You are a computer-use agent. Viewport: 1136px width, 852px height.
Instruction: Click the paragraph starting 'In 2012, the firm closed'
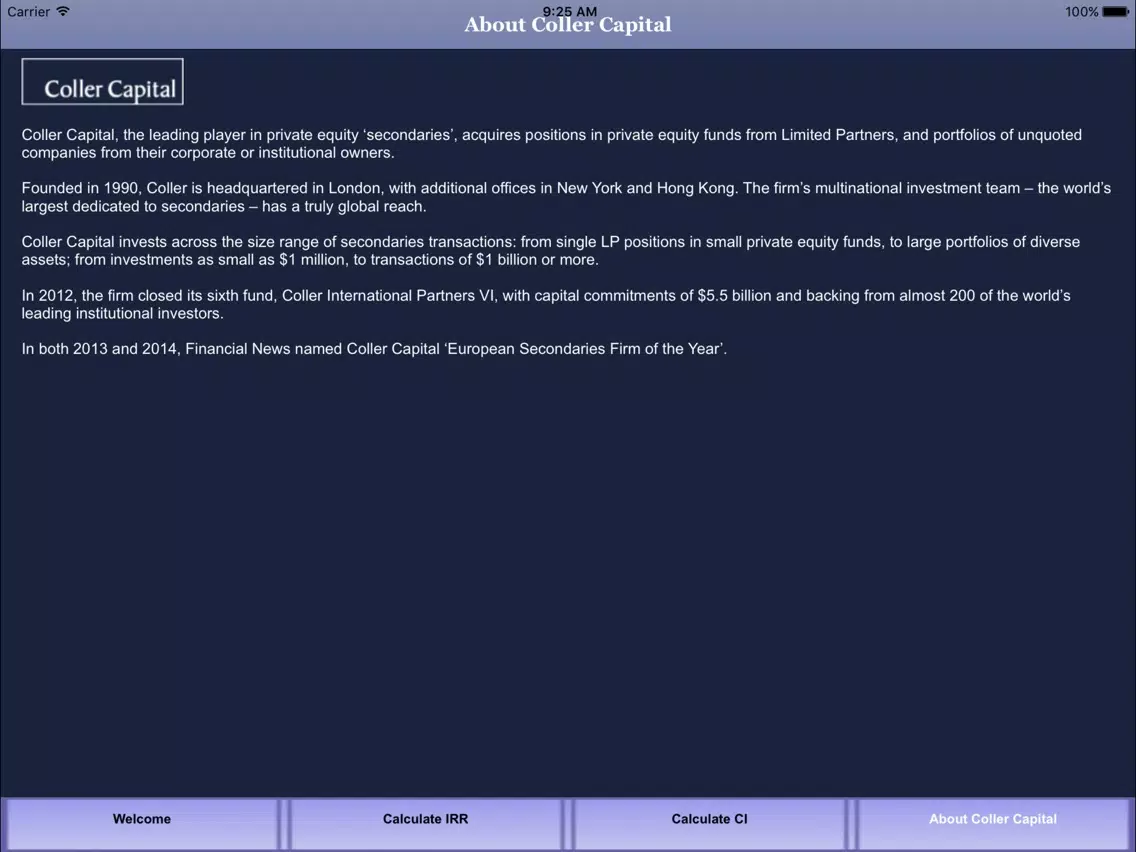[546, 304]
